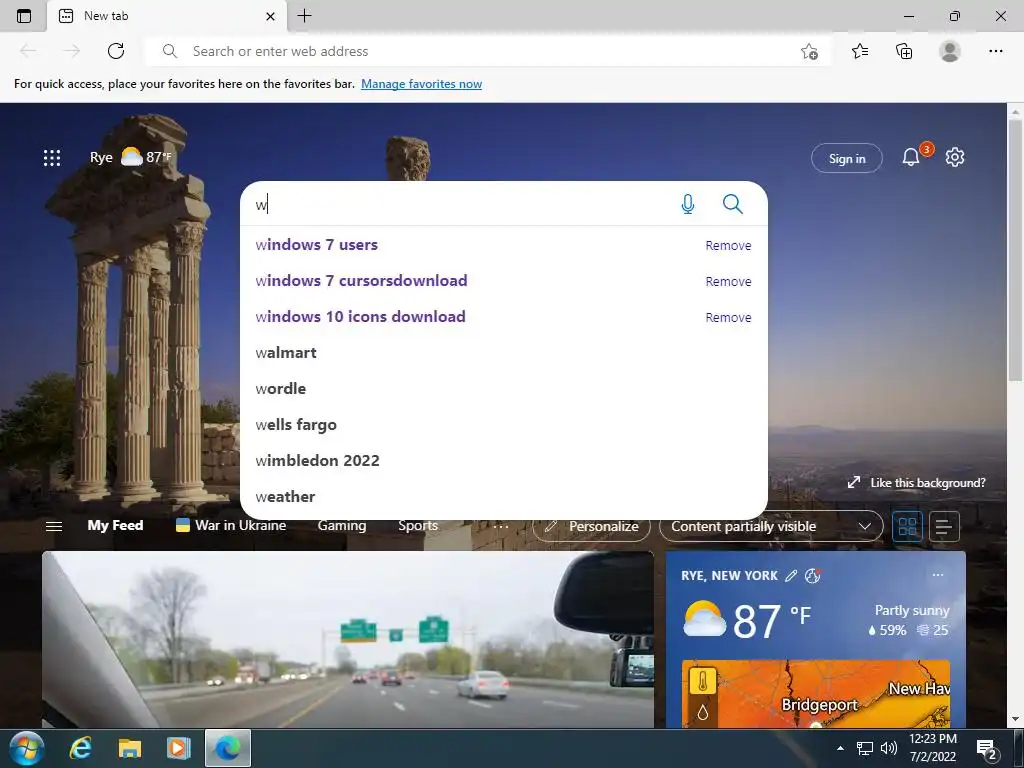1024x768 pixels.
Task: Switch to grid layout view
Action: tap(907, 526)
